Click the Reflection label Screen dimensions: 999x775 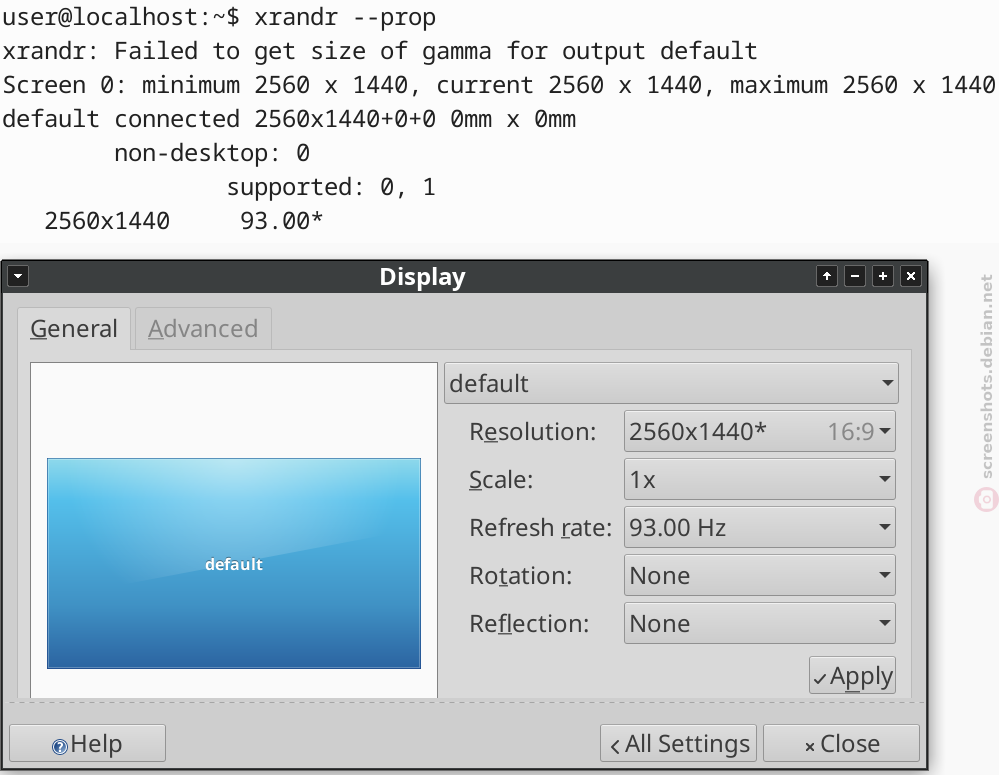[529, 624]
